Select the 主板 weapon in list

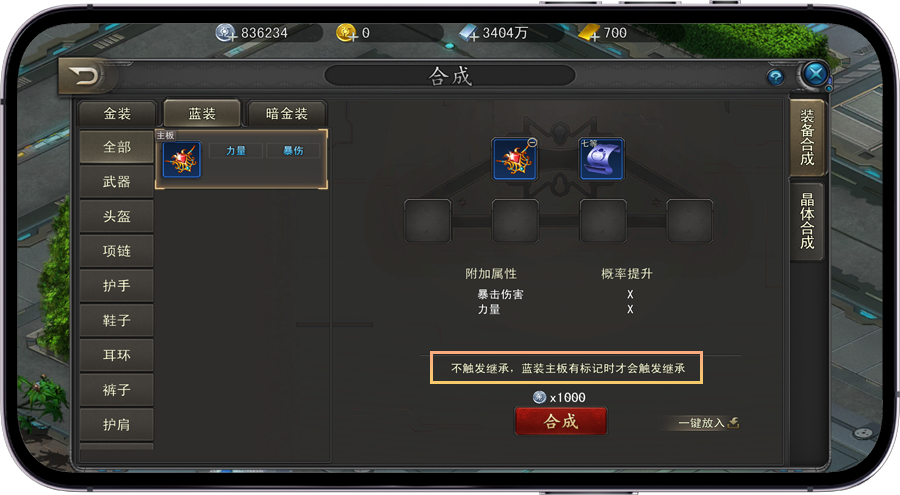coord(181,159)
